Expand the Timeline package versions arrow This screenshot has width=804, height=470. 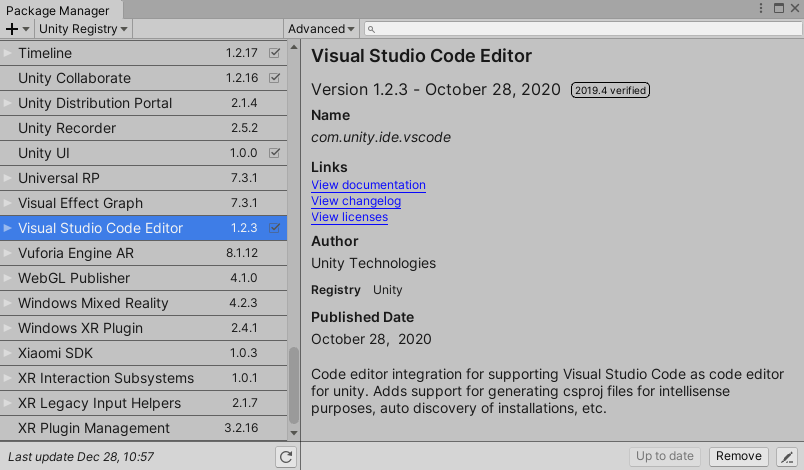pyautogui.click(x=8, y=53)
